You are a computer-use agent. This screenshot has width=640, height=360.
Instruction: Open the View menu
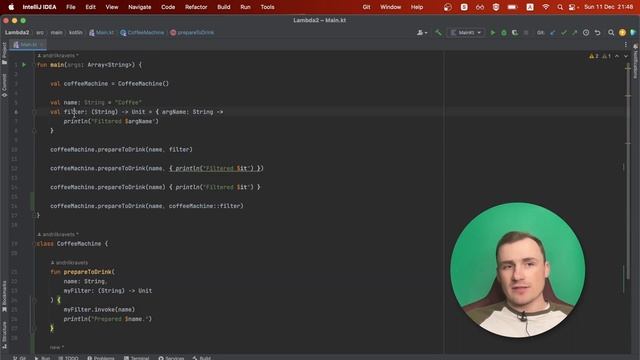112,7
